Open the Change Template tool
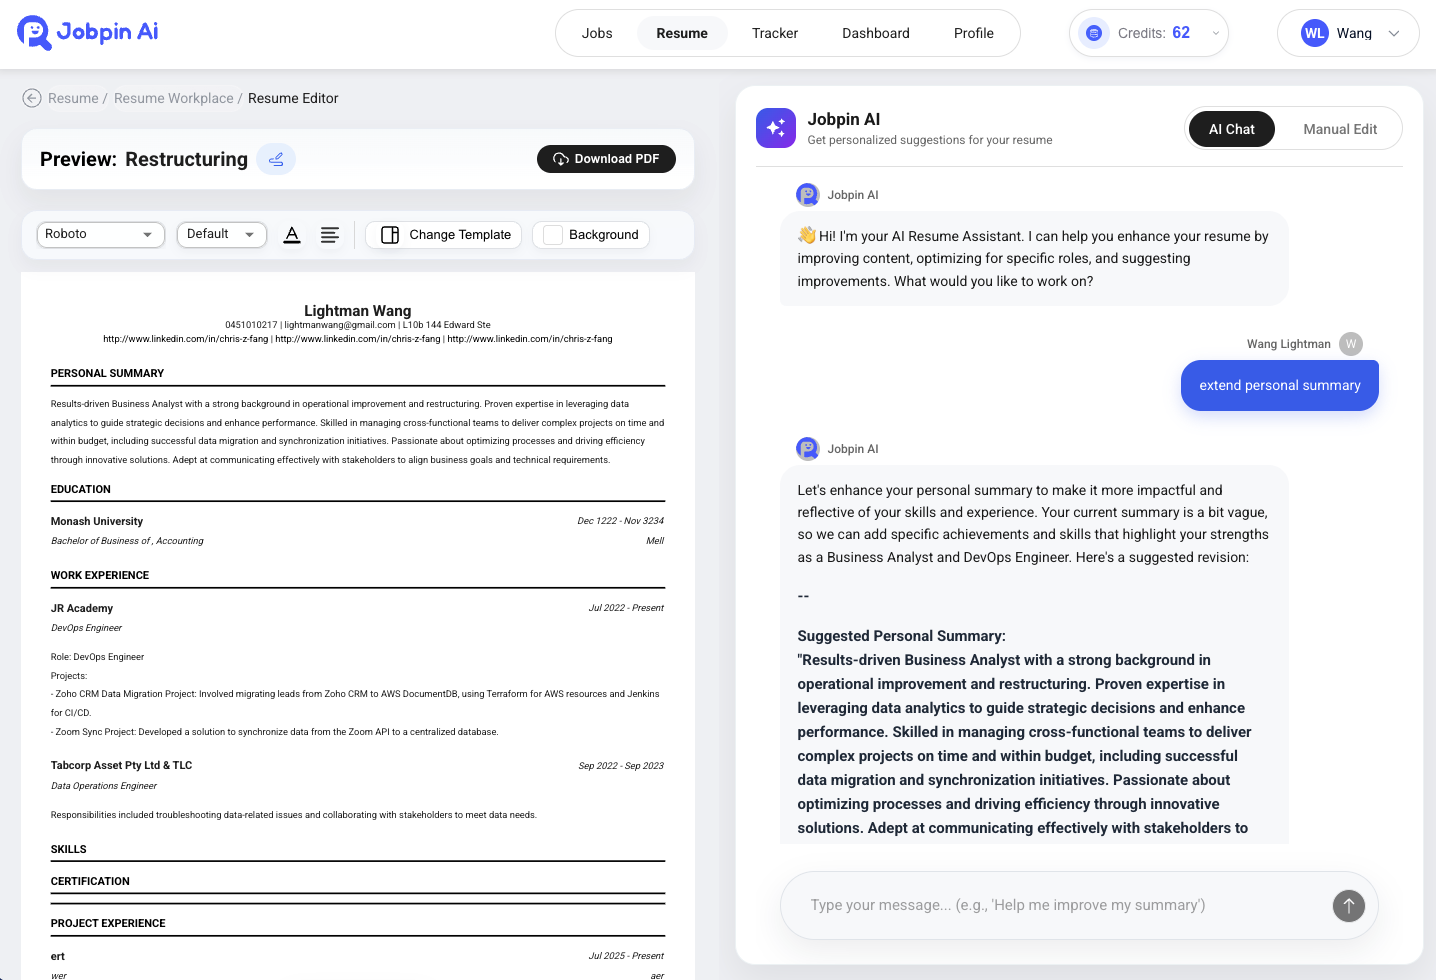 443,234
